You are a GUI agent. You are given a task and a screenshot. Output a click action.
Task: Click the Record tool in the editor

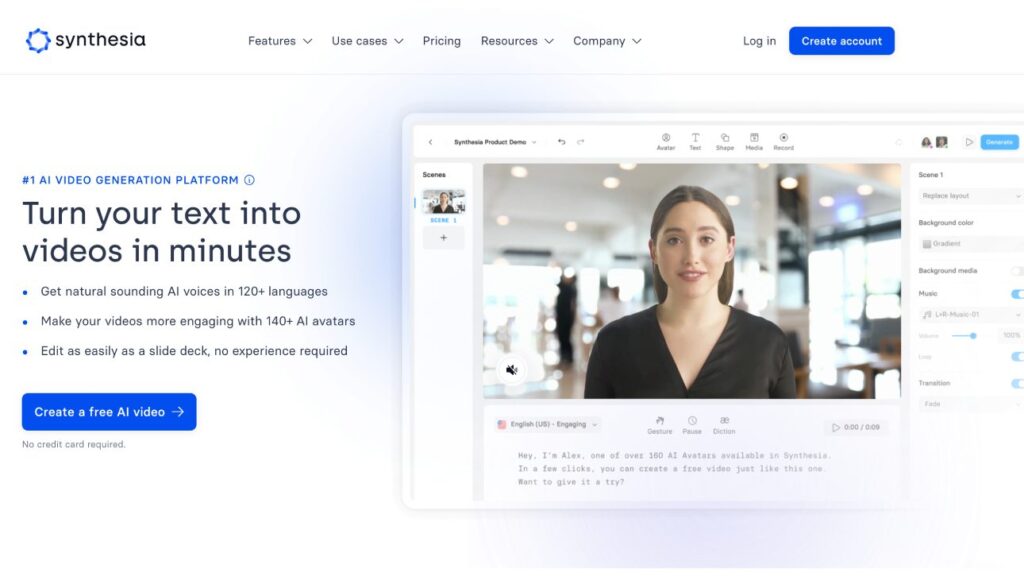[x=784, y=142]
